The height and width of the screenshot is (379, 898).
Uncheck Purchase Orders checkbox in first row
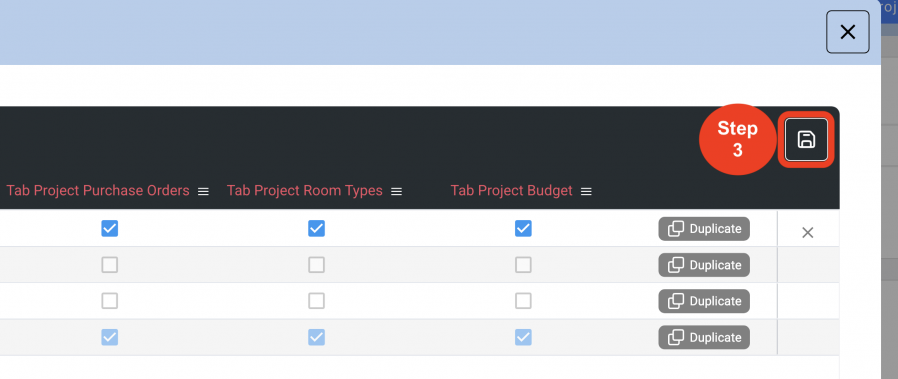point(109,228)
